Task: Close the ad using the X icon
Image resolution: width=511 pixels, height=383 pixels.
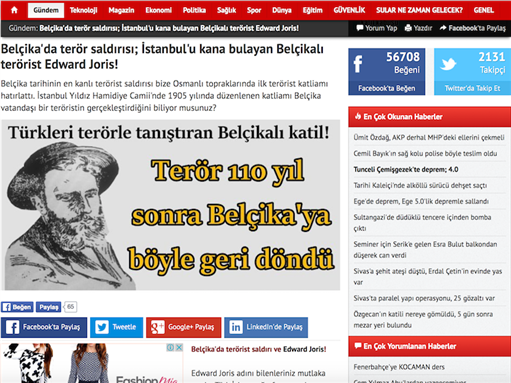Action: pyautogui.click(x=179, y=347)
